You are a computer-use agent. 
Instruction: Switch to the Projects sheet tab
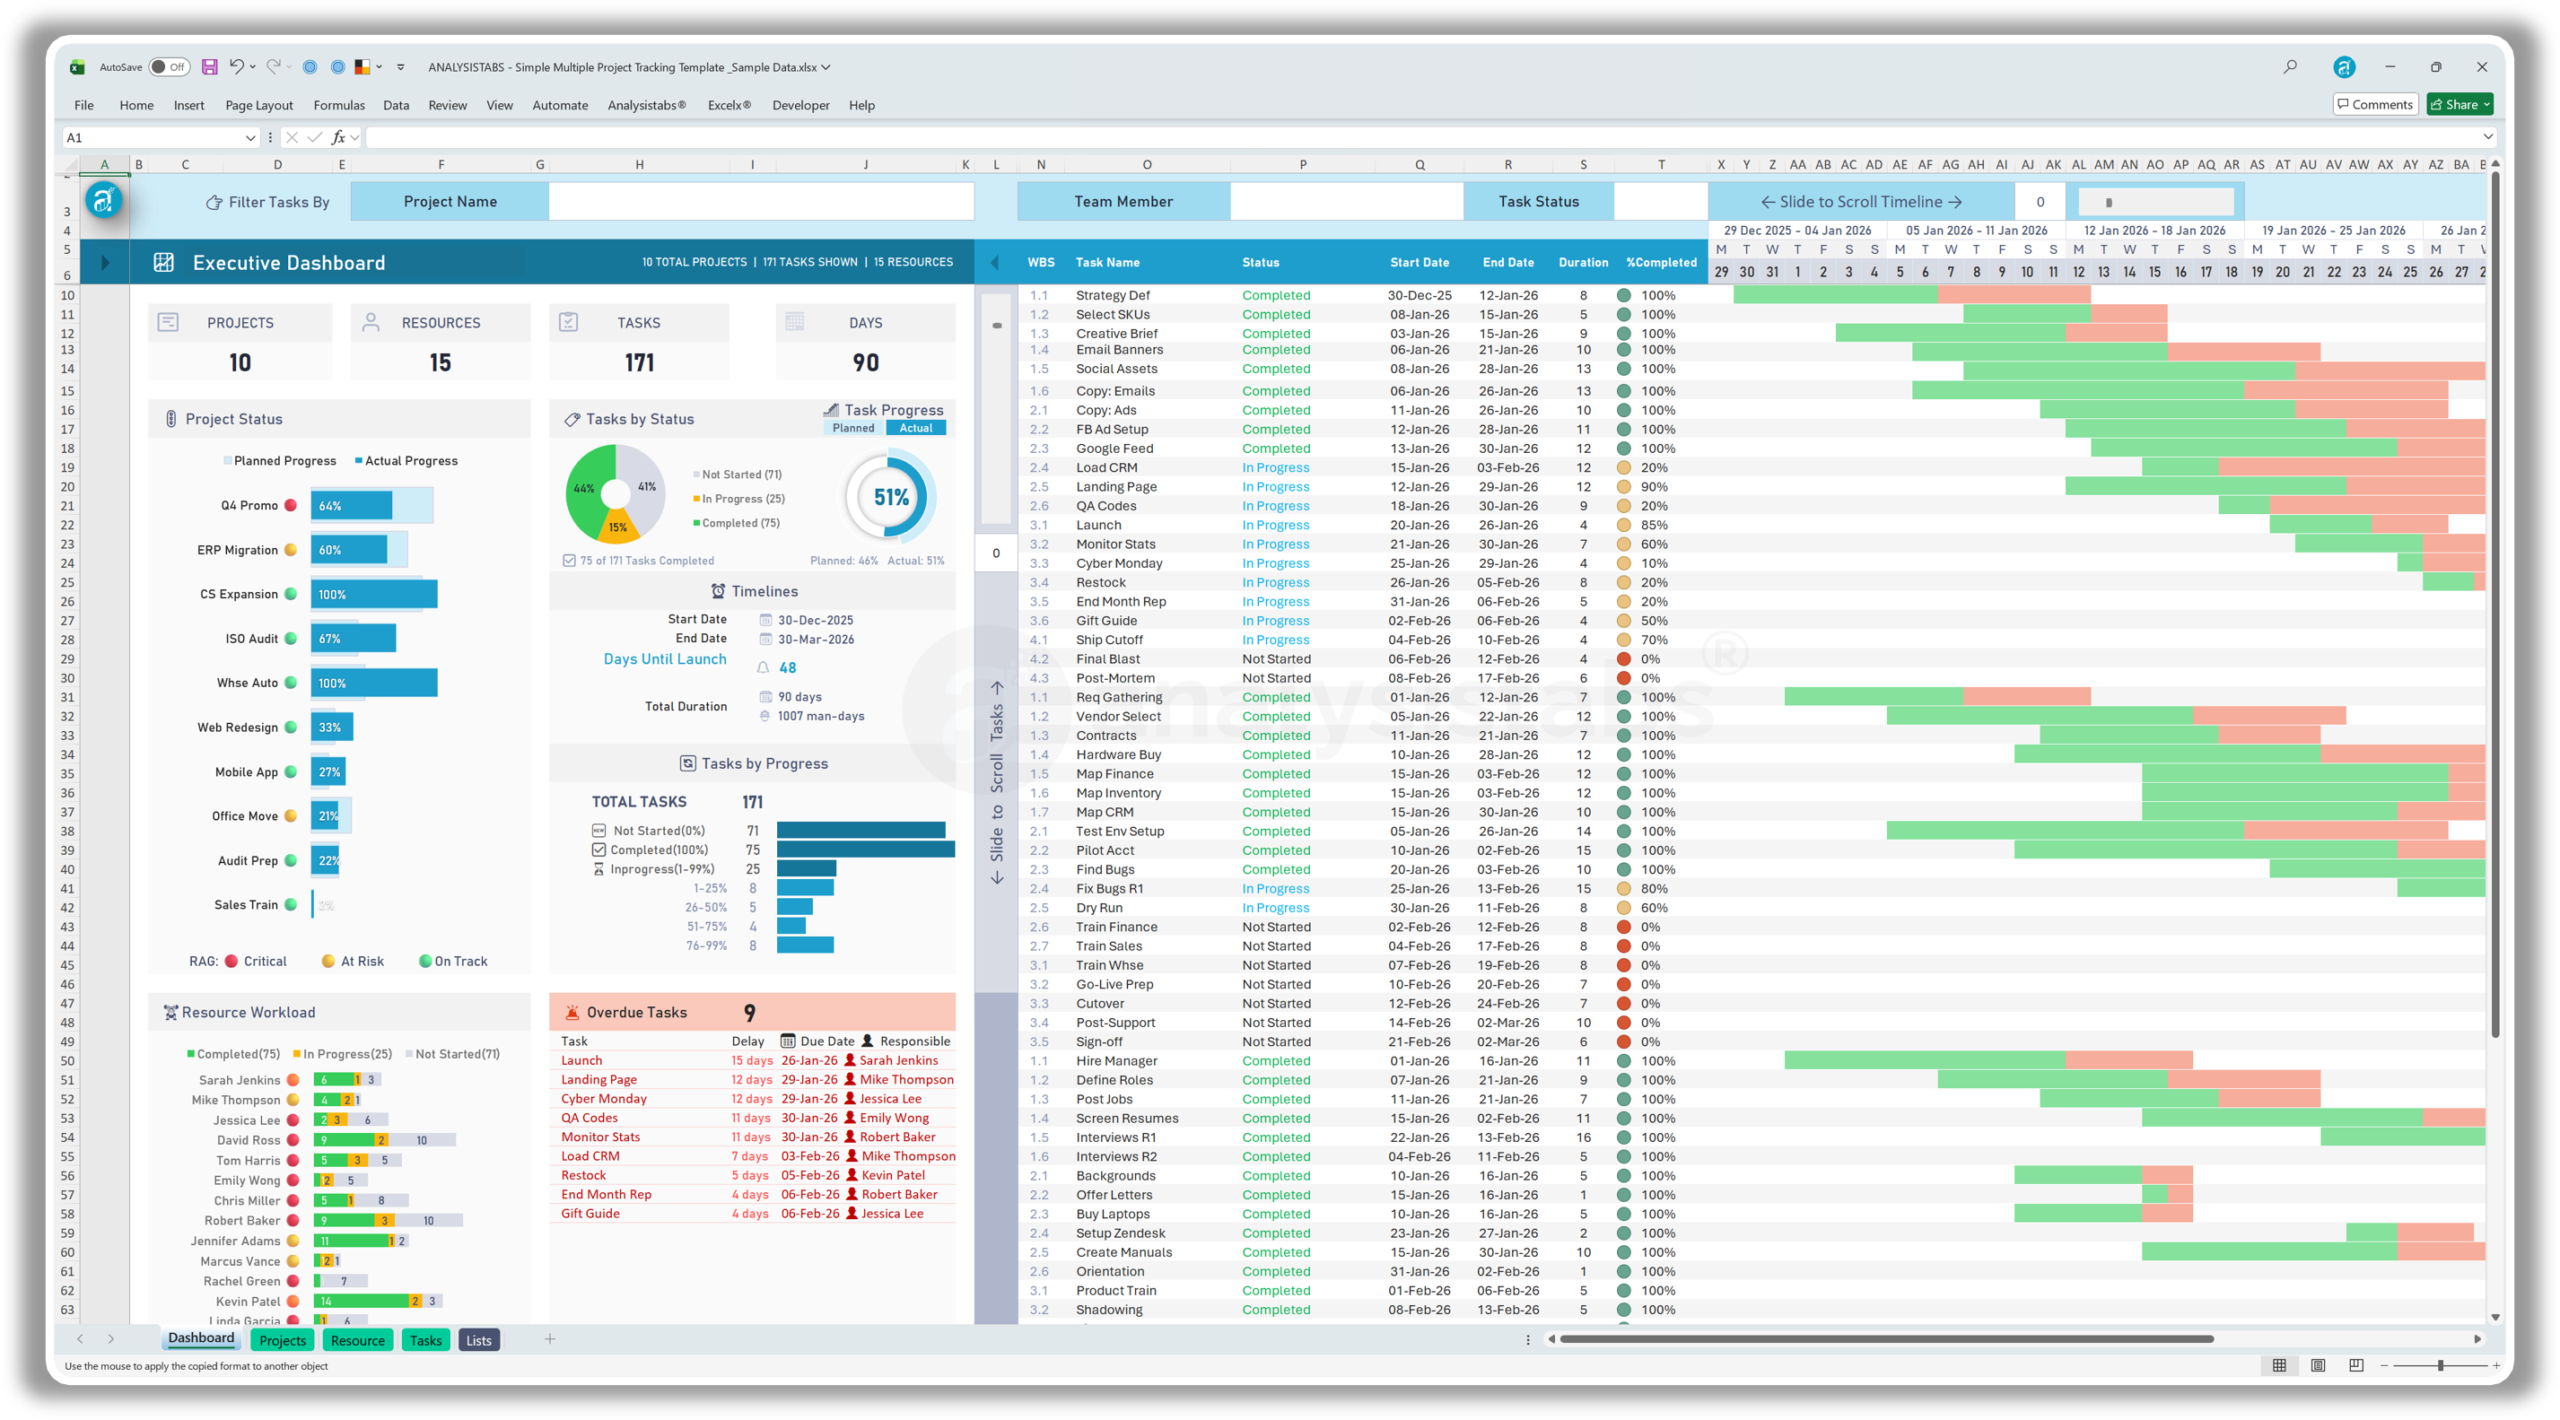click(282, 1340)
